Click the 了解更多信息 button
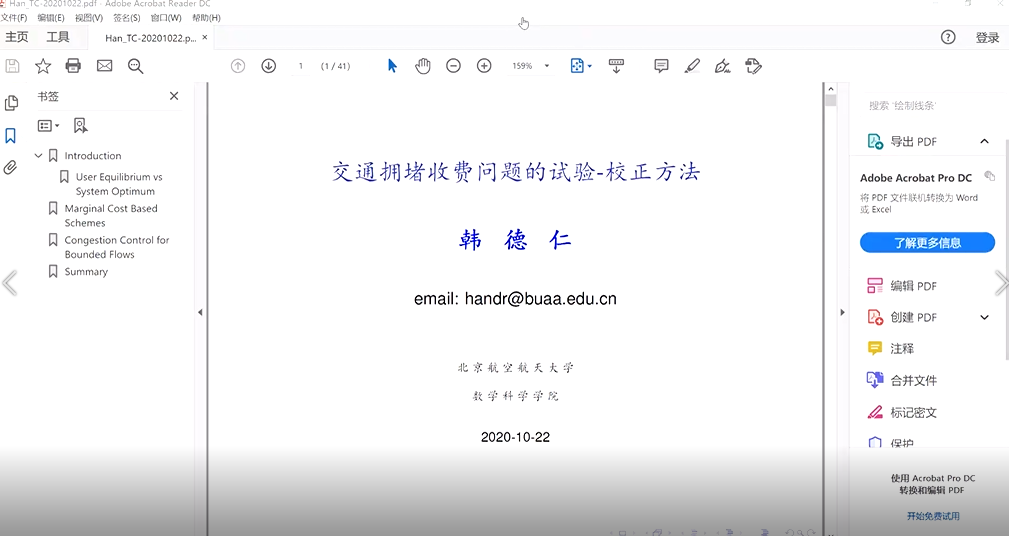Screen dimensions: 1009x536 927,243
